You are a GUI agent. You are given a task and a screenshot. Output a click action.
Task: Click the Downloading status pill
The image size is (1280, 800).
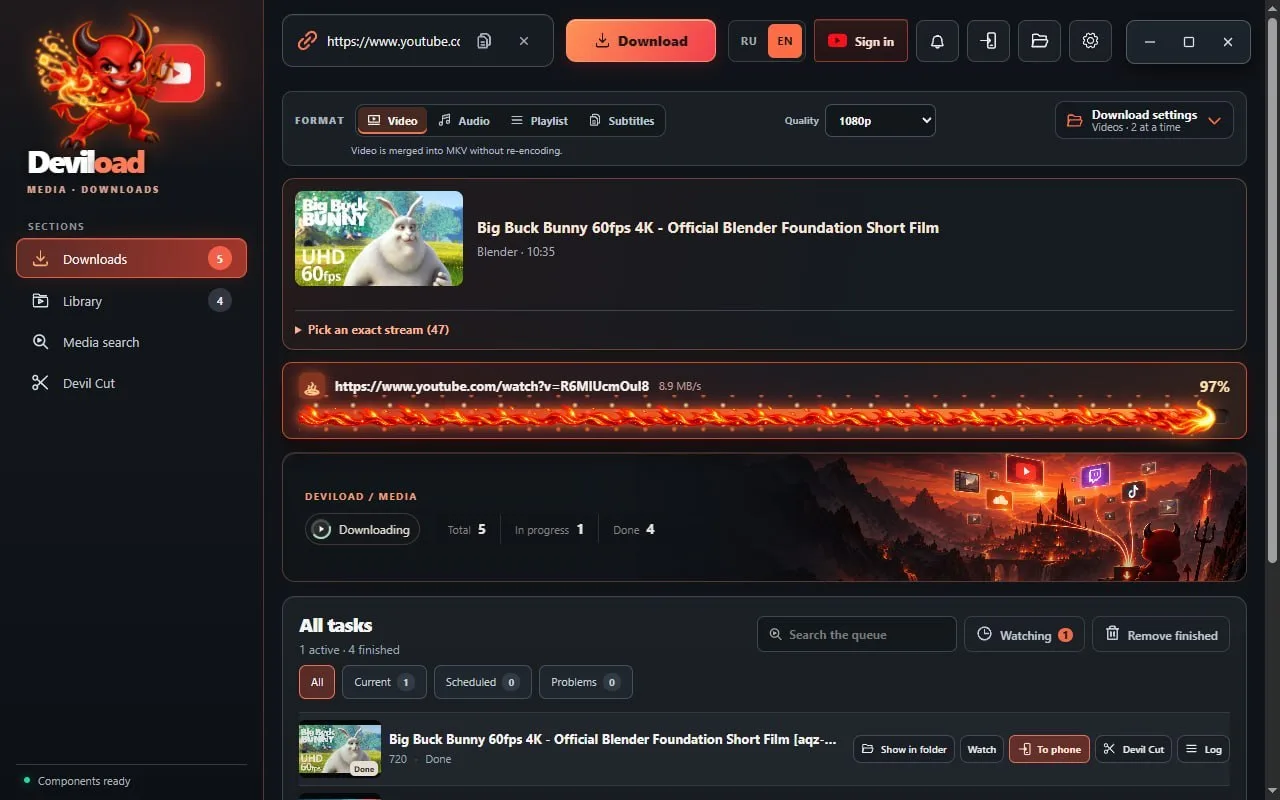362,530
